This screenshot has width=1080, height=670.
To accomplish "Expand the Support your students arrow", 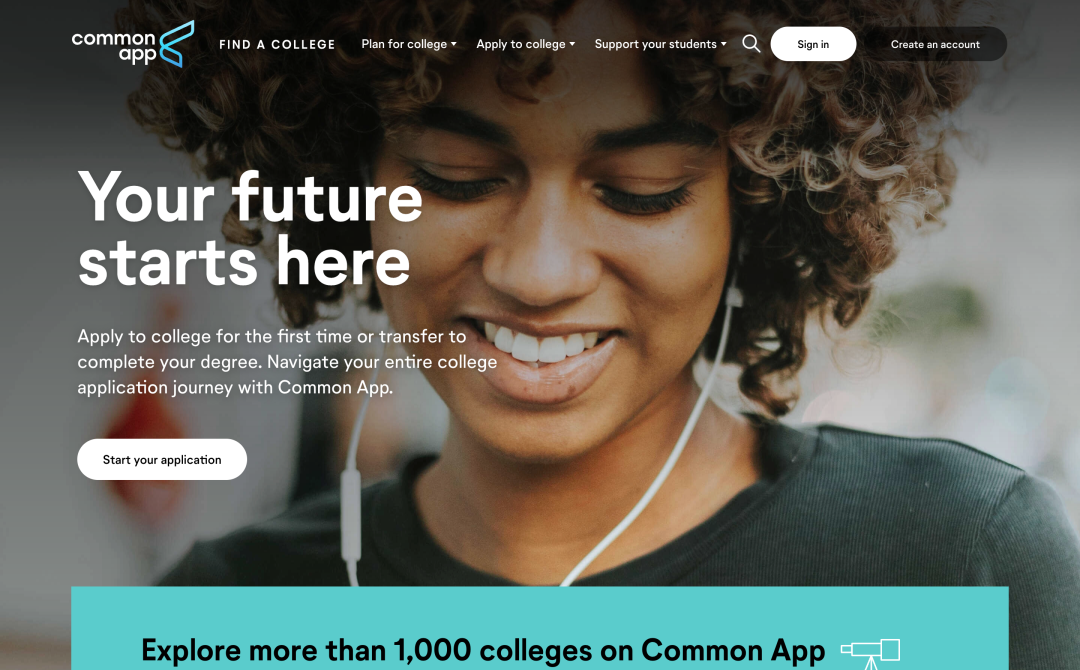I will tap(723, 44).
